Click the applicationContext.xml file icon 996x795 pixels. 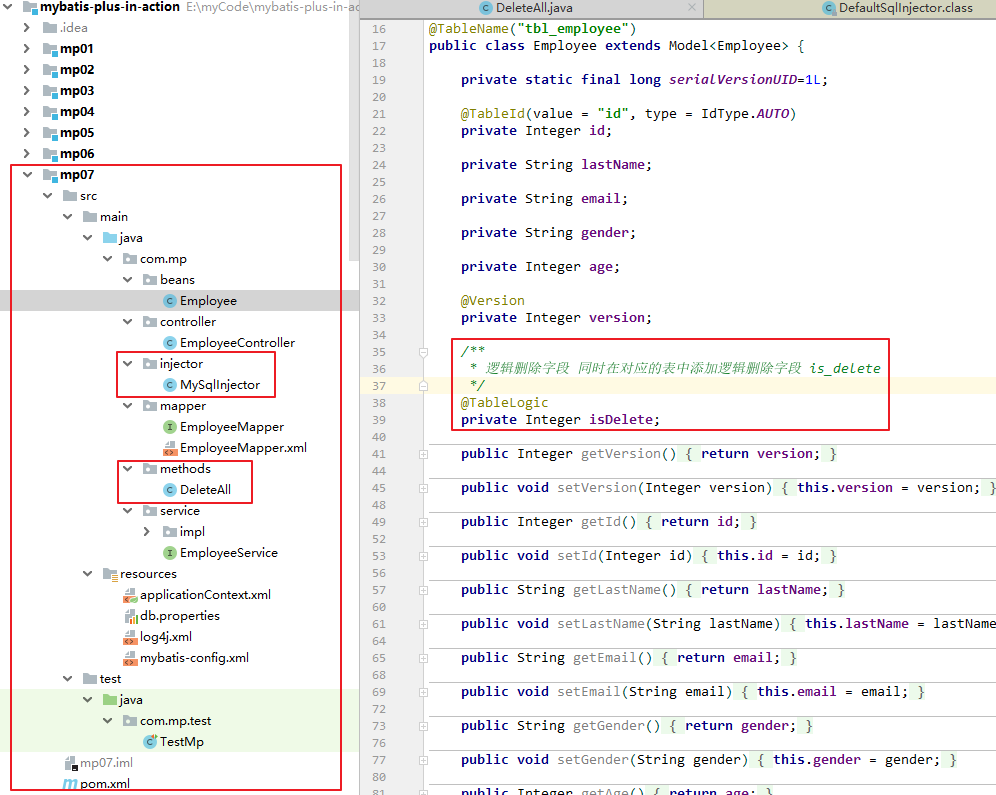click(x=130, y=595)
